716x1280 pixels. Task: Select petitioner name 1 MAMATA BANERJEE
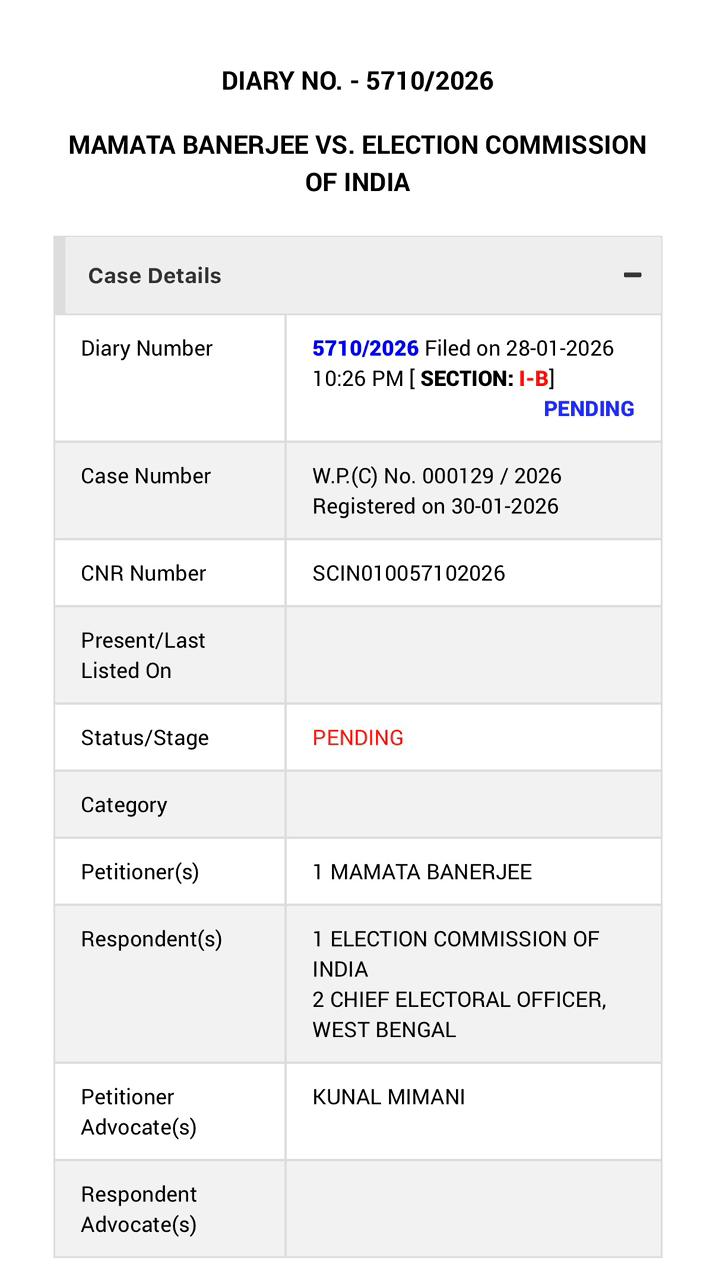422,871
